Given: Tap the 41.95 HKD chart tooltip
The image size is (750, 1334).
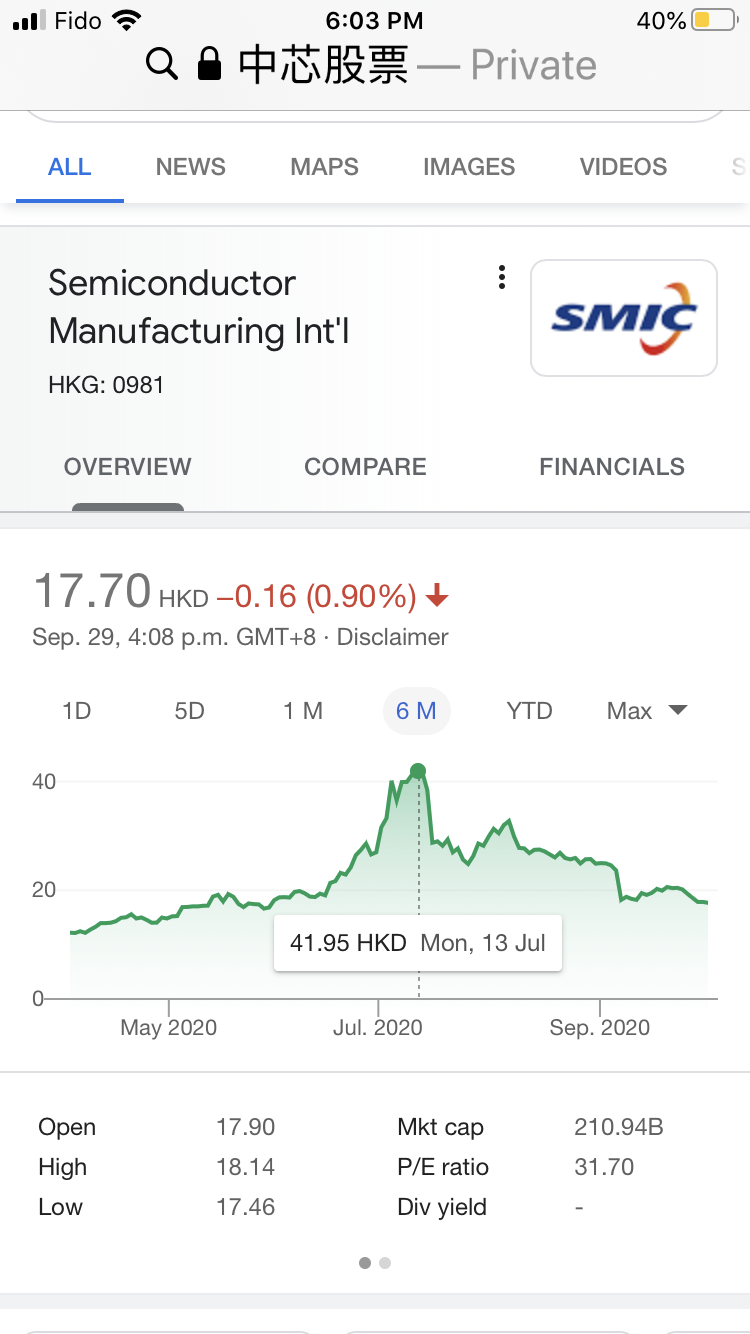Looking at the screenshot, I should tap(418, 943).
